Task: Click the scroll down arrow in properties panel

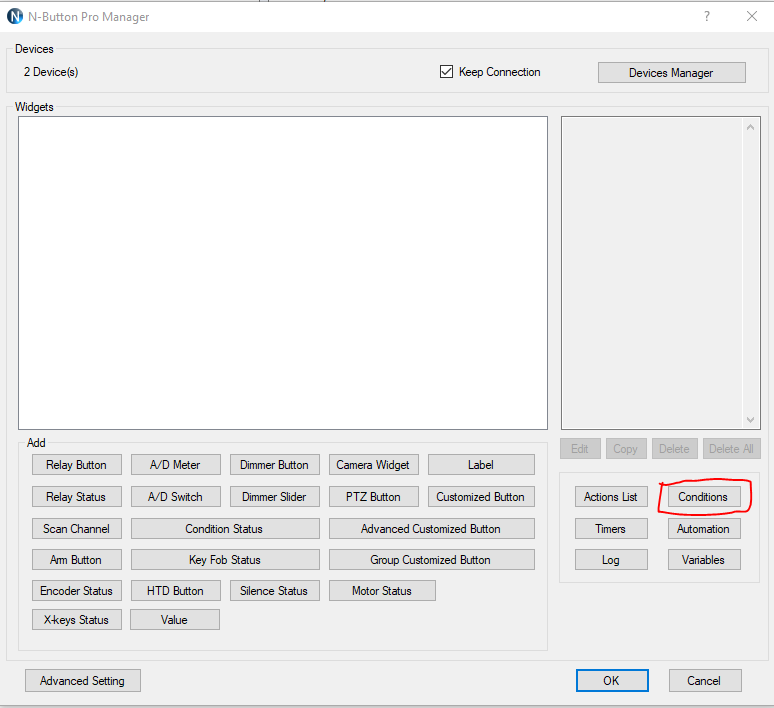Action: 750,420
